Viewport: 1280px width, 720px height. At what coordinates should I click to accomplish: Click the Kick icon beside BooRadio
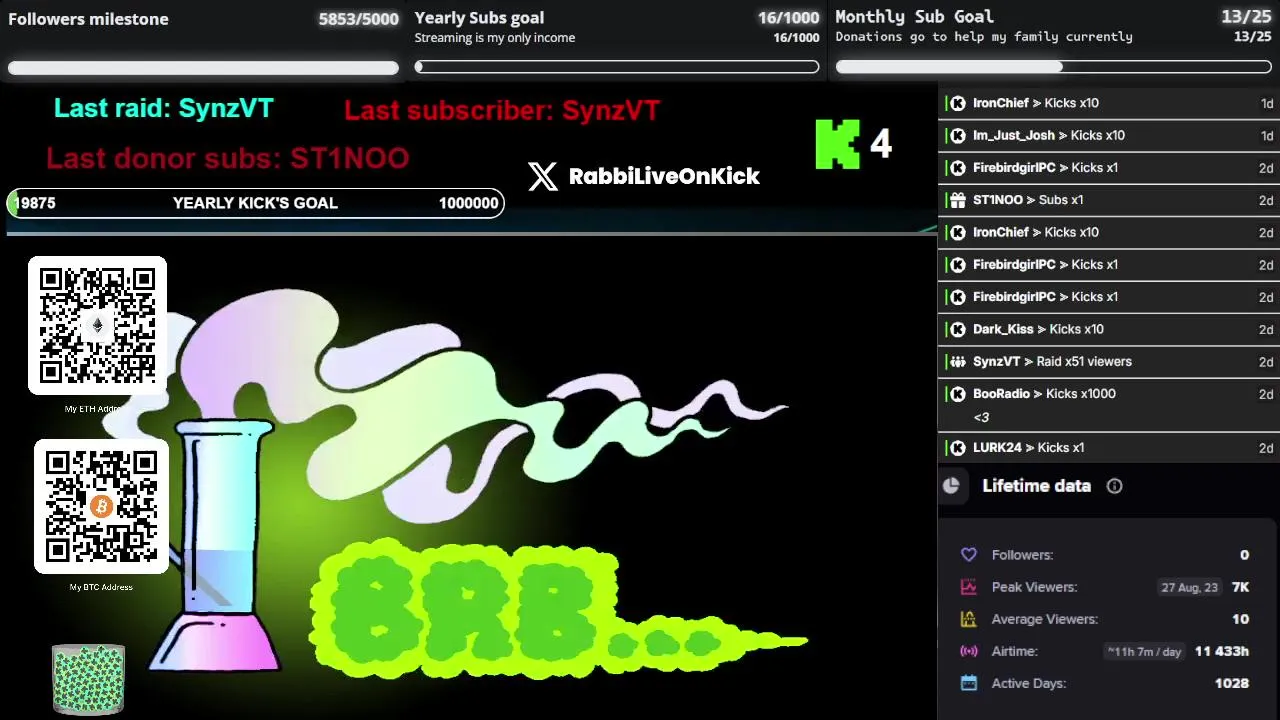pyautogui.click(x=957, y=394)
